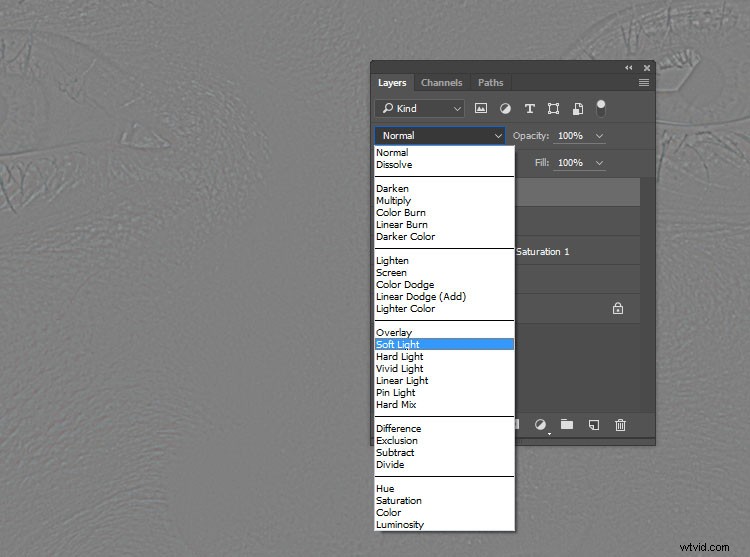Image resolution: width=750 pixels, height=557 pixels.
Task: Close the Layers panel
Action: click(647, 68)
